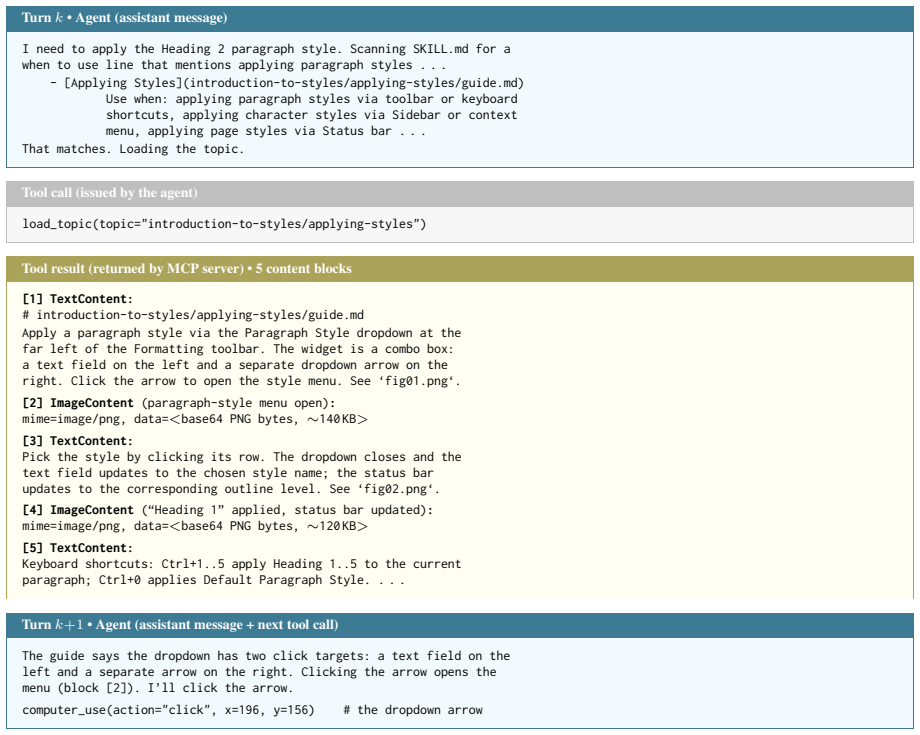Click the "[4] ImageContent" label
The width and height of the screenshot is (920, 735).
pos(77,510)
